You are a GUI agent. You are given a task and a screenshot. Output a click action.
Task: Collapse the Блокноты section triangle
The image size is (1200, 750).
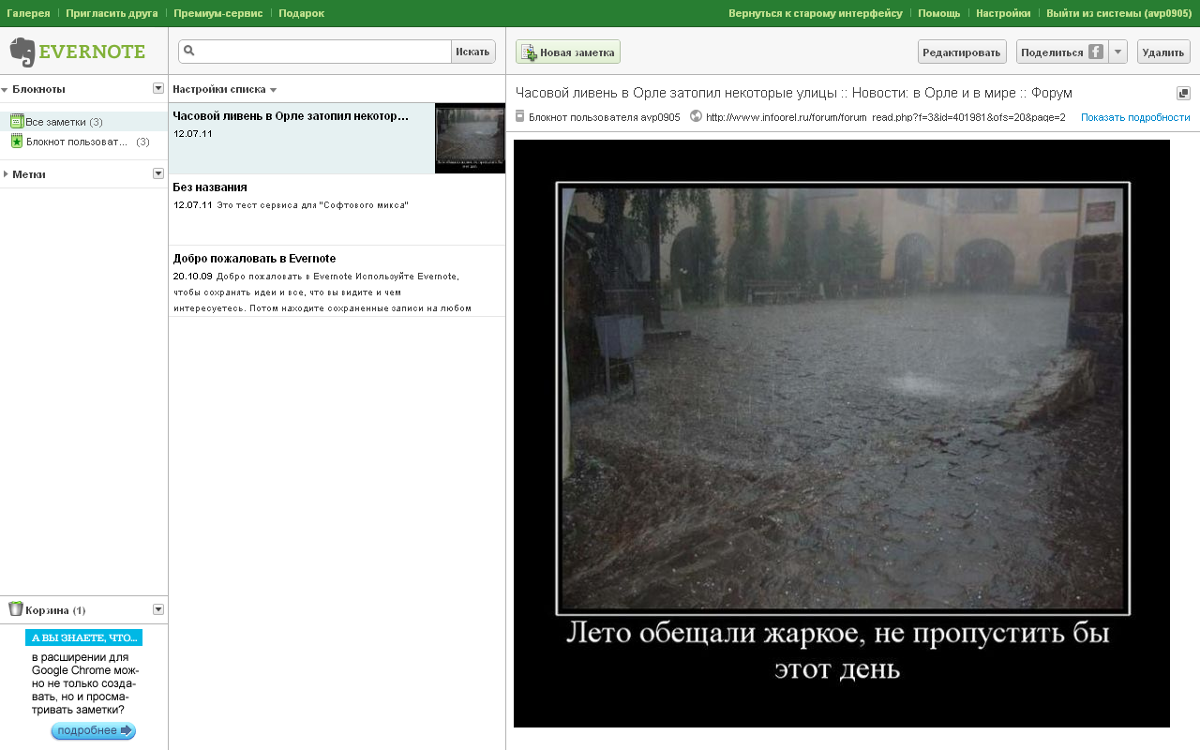(6, 89)
